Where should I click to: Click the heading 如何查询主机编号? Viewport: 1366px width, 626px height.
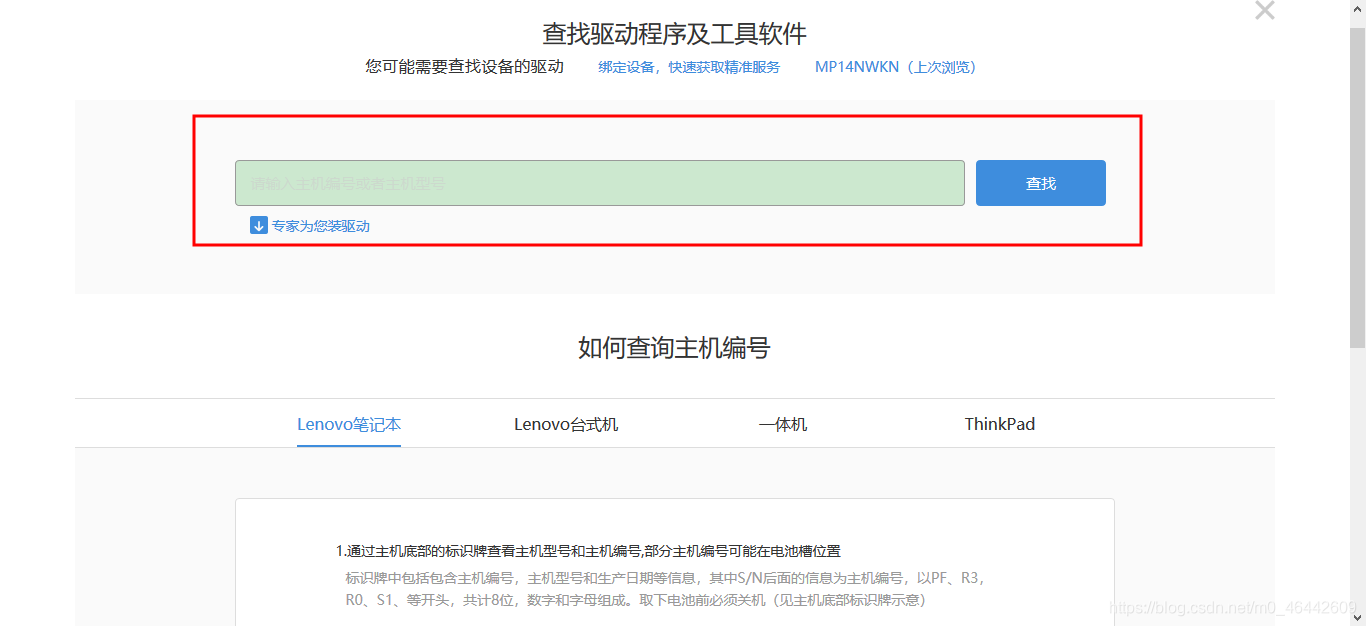point(674,348)
